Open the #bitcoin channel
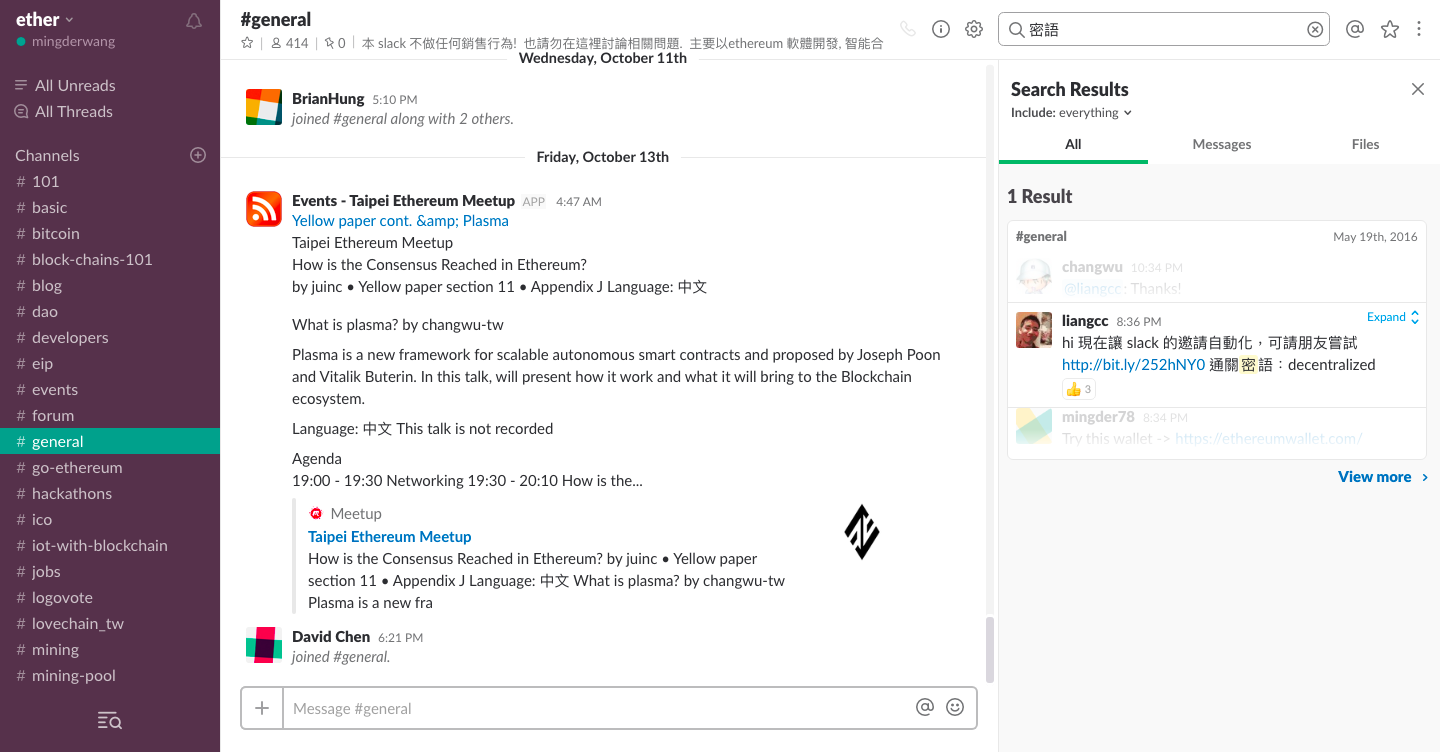1440x752 pixels. [110, 233]
